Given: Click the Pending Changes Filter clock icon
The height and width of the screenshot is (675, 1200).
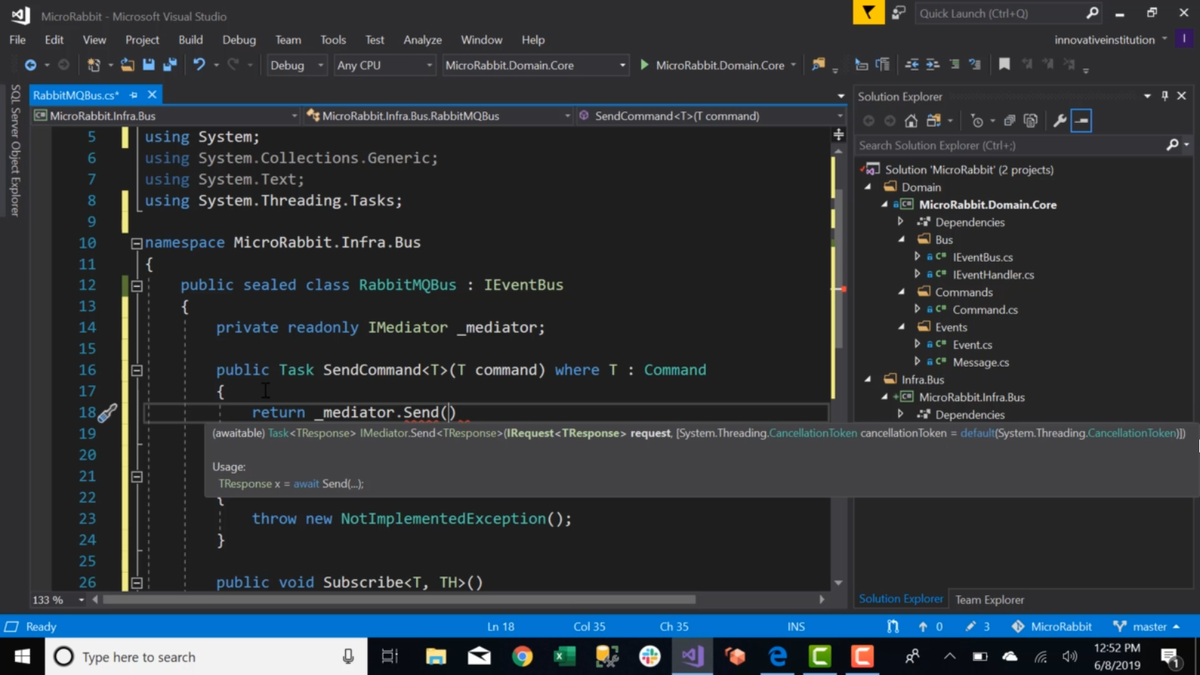Looking at the screenshot, I should click(977, 121).
